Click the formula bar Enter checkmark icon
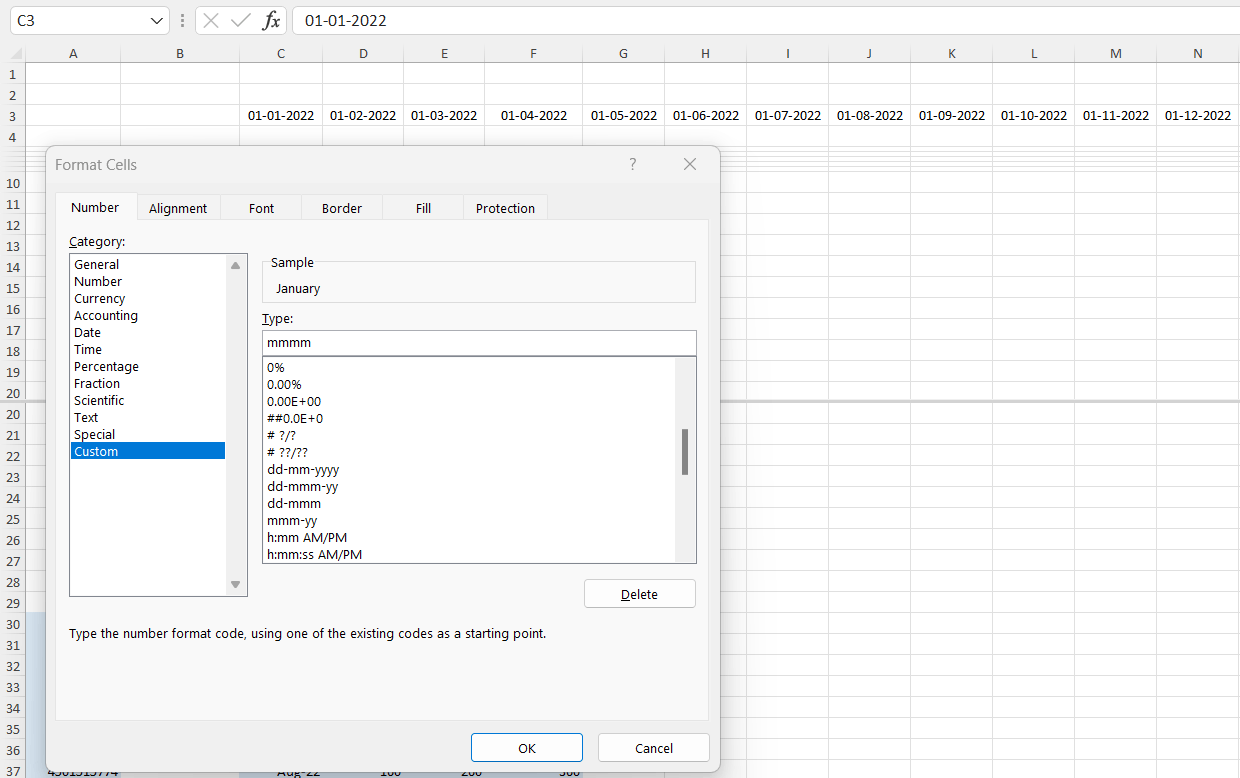Screen dimensions: 1240x778 pyautogui.click(x=240, y=21)
